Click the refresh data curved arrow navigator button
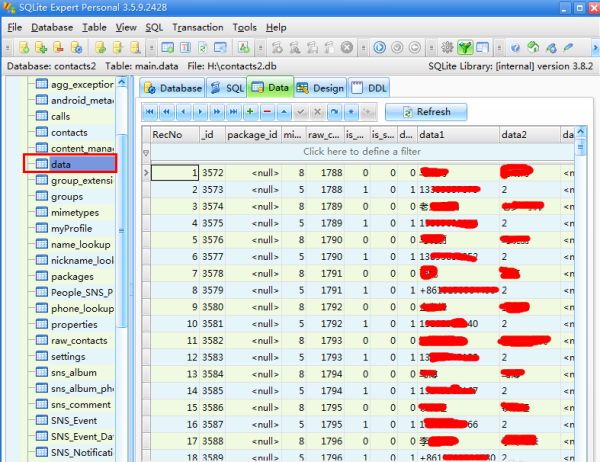The image size is (600, 462). point(334,112)
